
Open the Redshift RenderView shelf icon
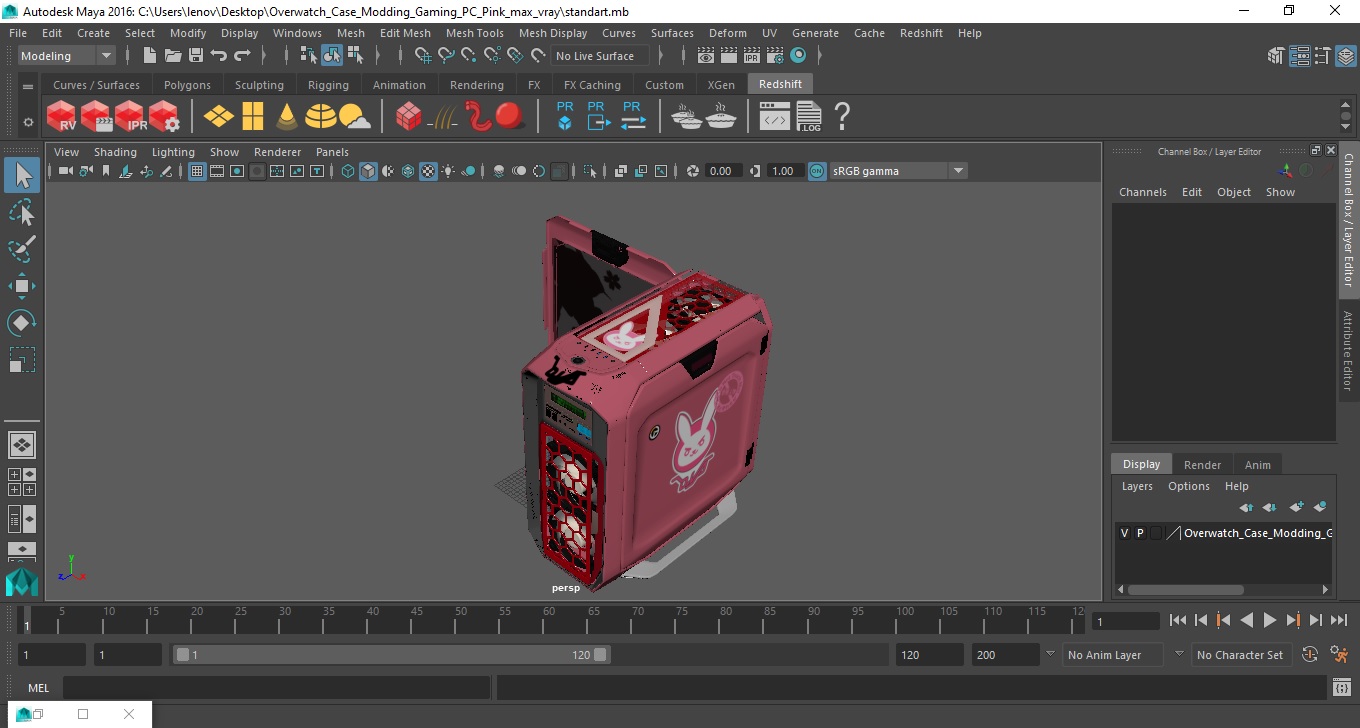click(62, 117)
